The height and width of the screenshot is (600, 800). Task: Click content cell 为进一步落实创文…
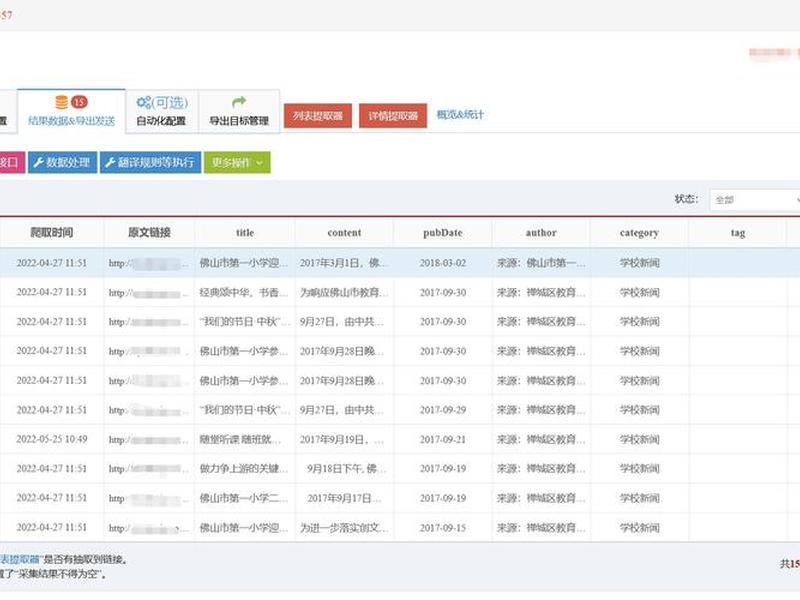pos(344,528)
